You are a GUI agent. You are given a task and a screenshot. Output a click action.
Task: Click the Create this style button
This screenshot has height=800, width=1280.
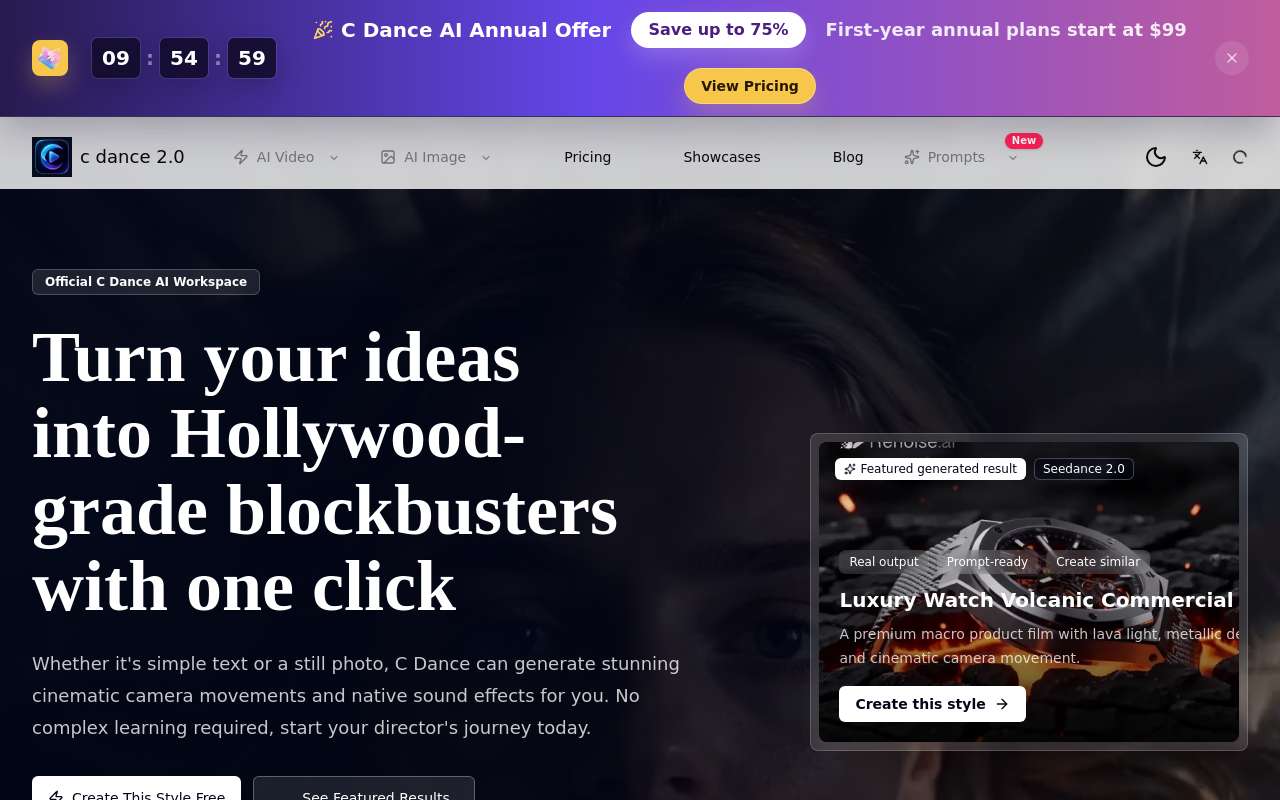(x=932, y=704)
